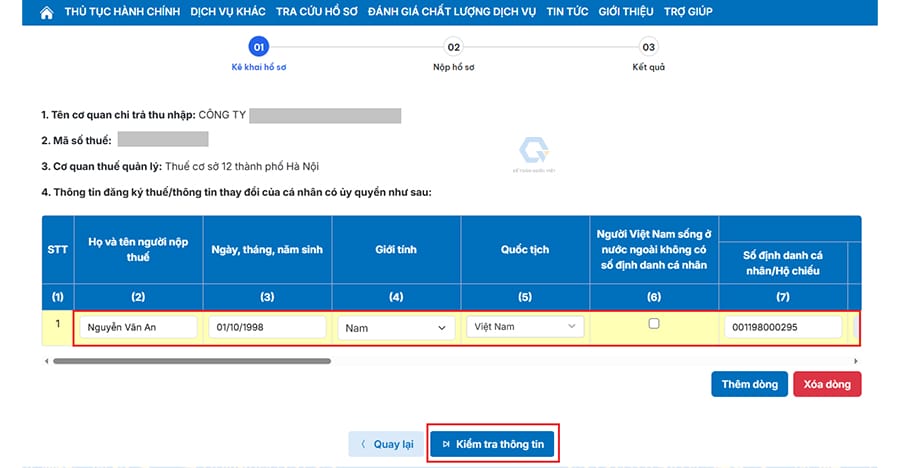Click the Thêm dòng button
The width and height of the screenshot is (900, 468).
pyautogui.click(x=749, y=384)
